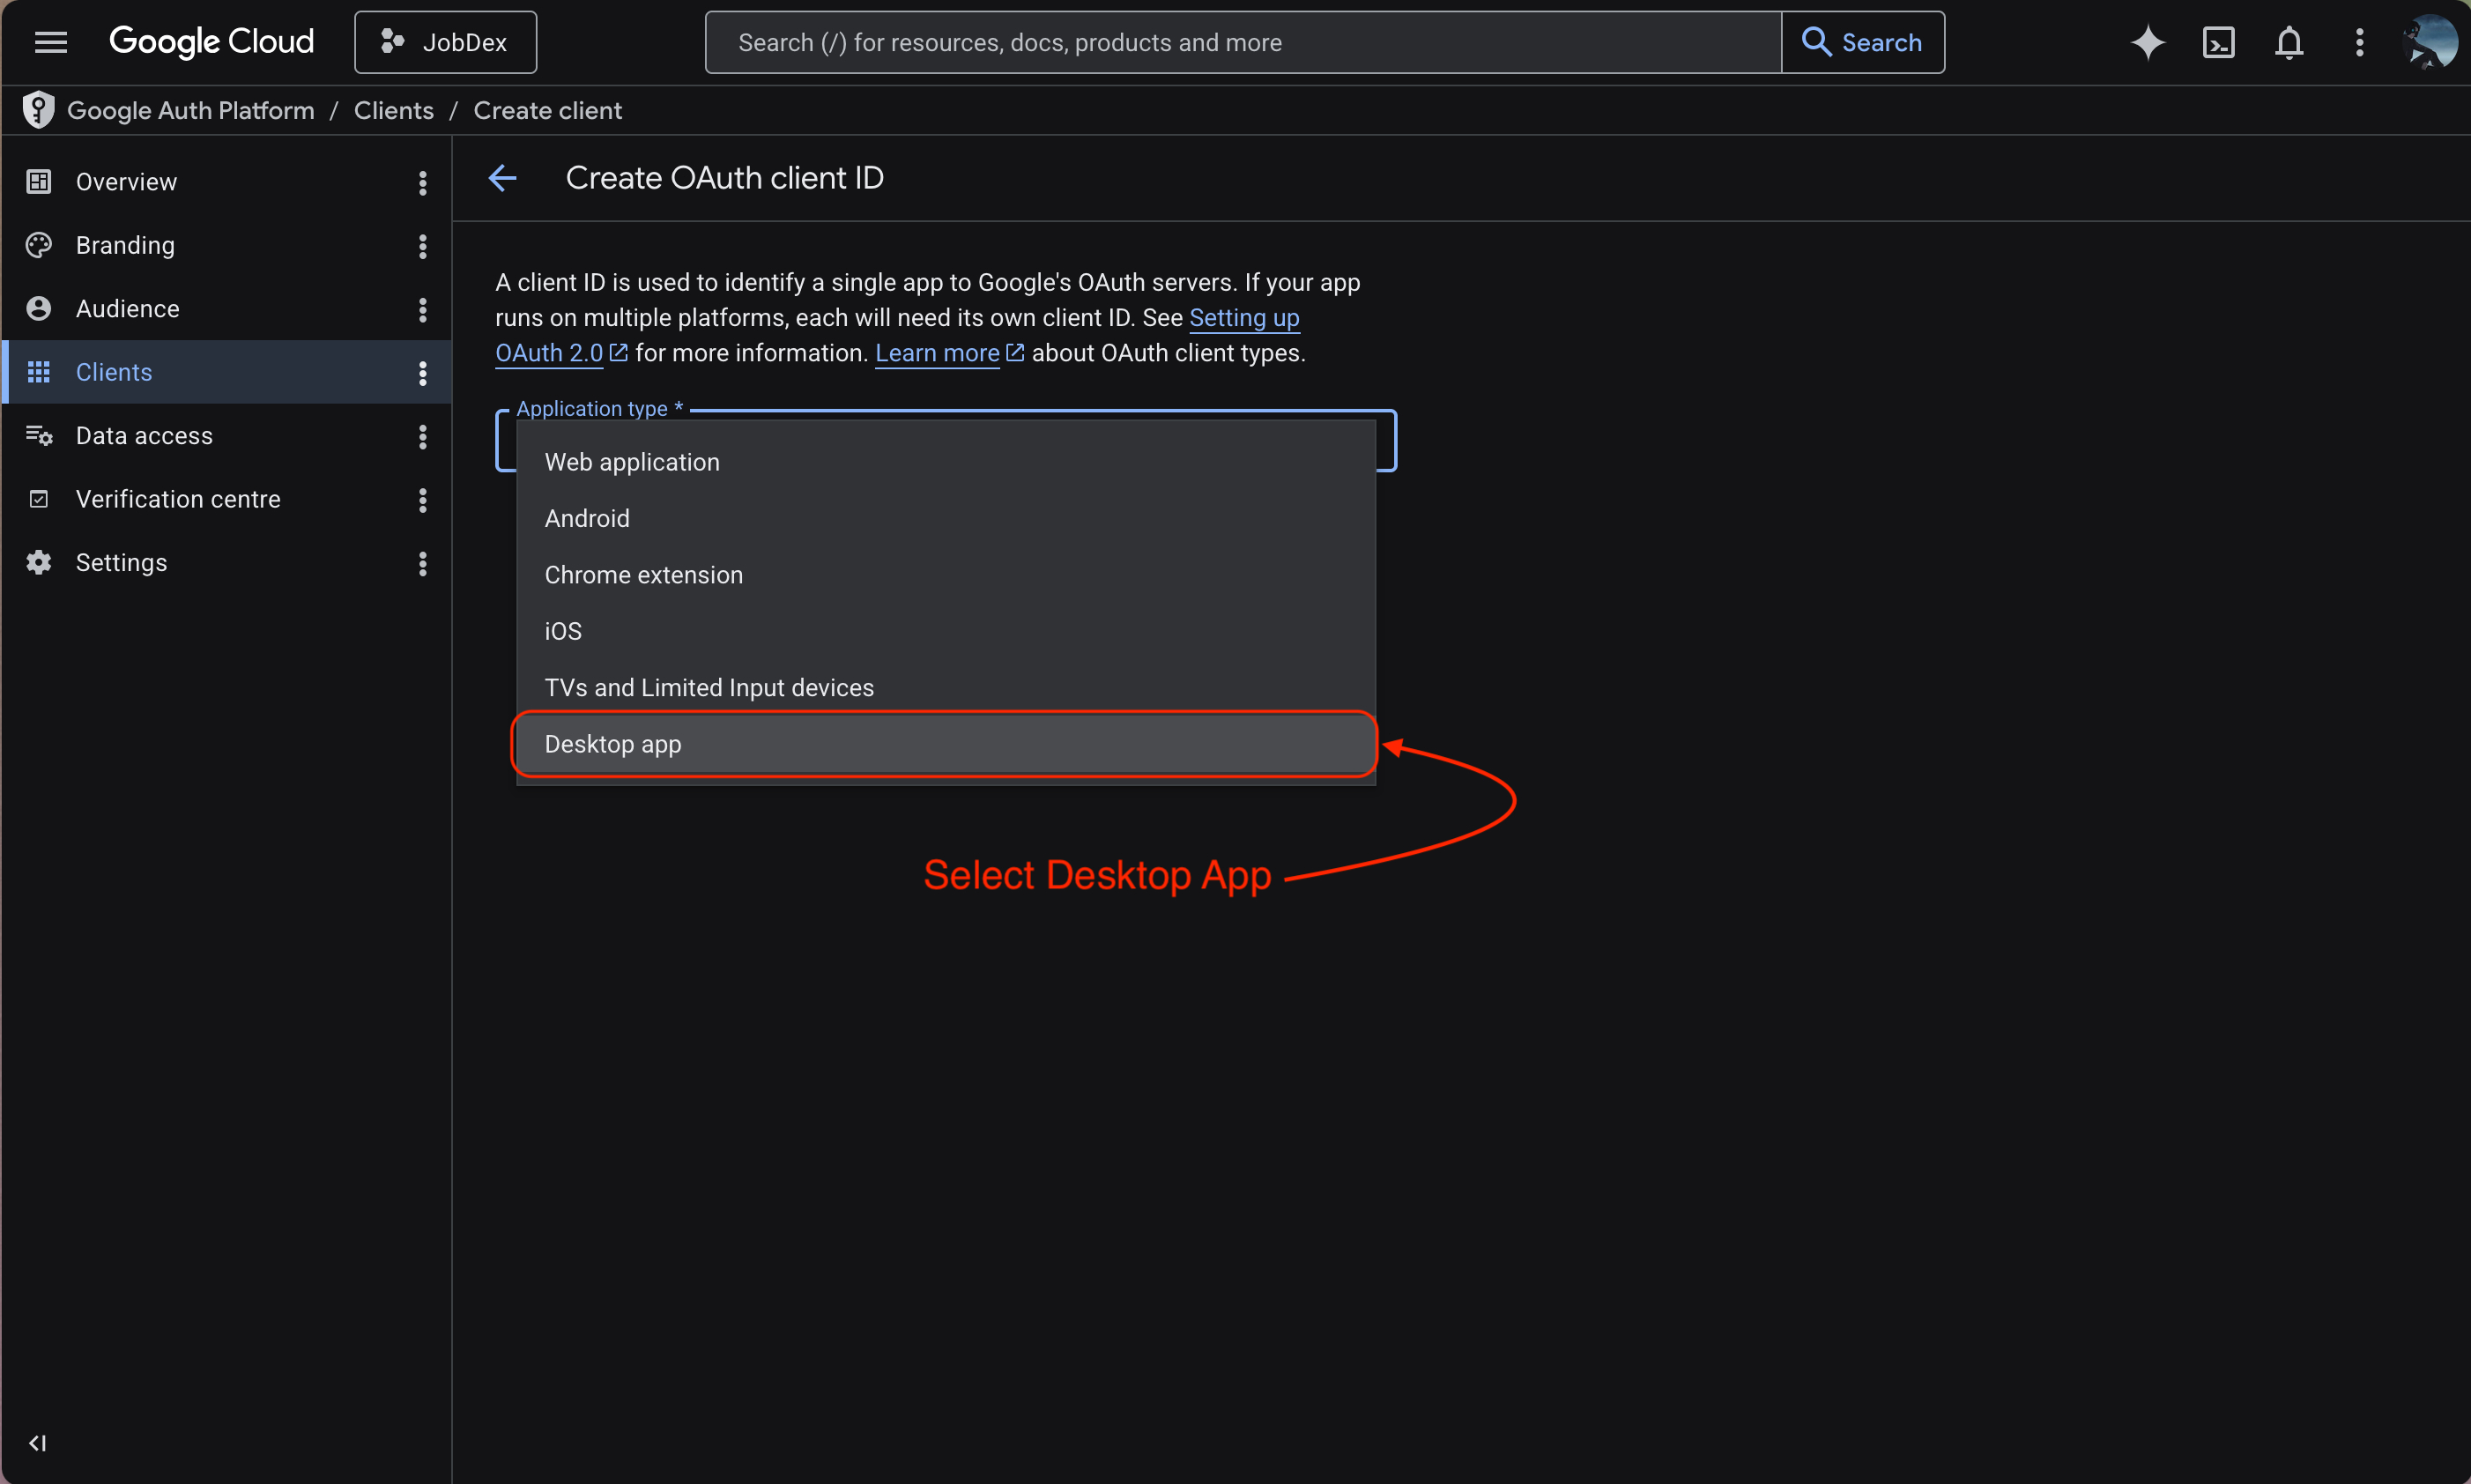Open the three-dot menu beside Verification centre
The image size is (2471, 1484).
coord(423,500)
